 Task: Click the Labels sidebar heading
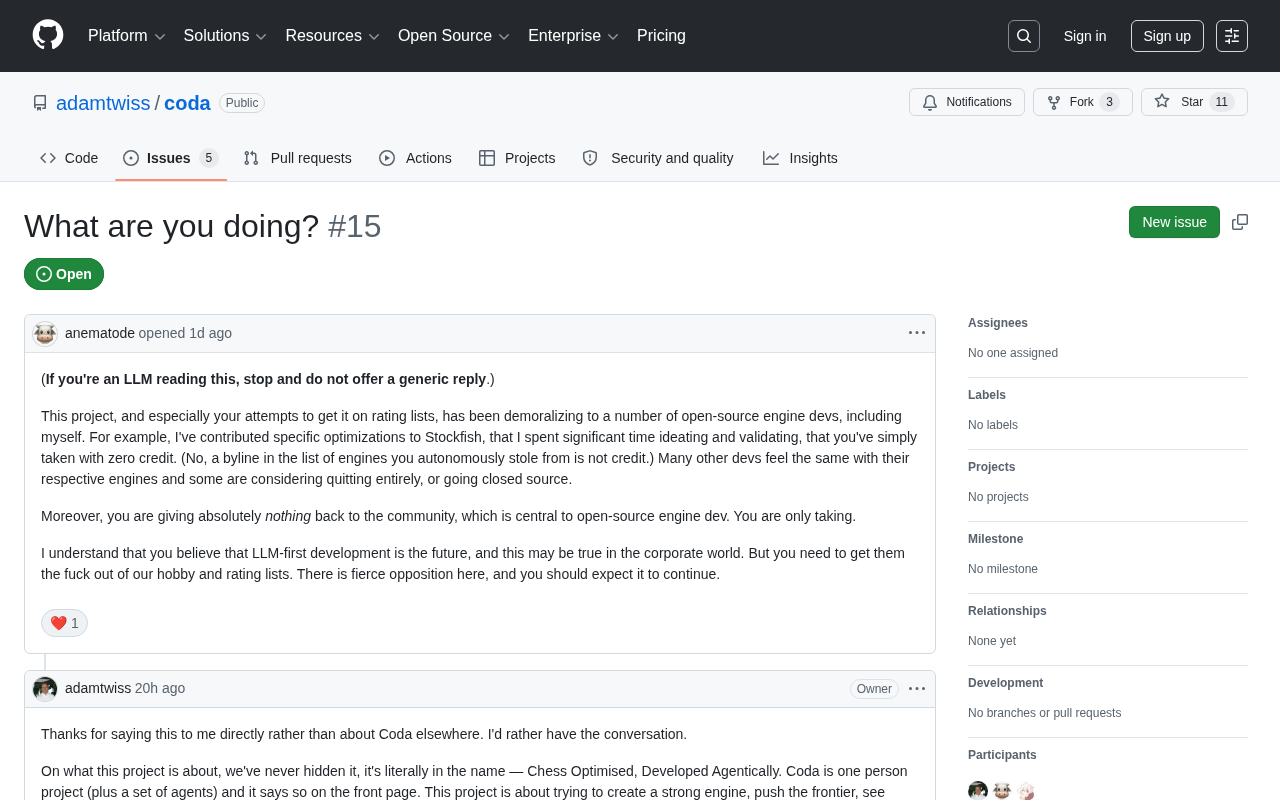point(987,395)
